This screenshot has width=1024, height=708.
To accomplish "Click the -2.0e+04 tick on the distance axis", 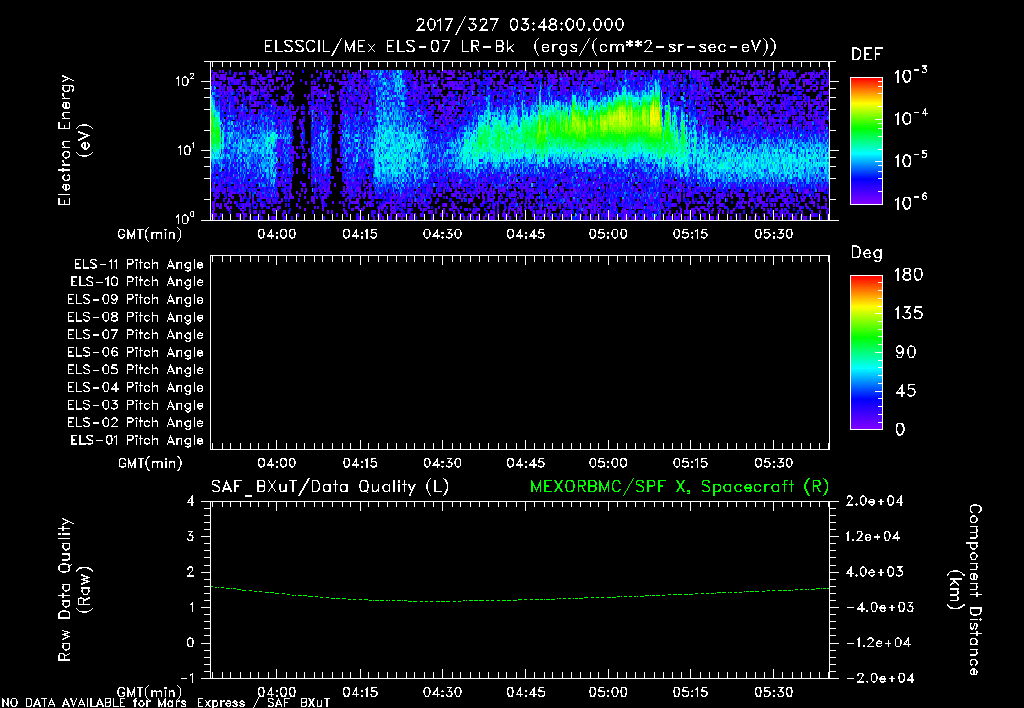I will tap(880, 678).
